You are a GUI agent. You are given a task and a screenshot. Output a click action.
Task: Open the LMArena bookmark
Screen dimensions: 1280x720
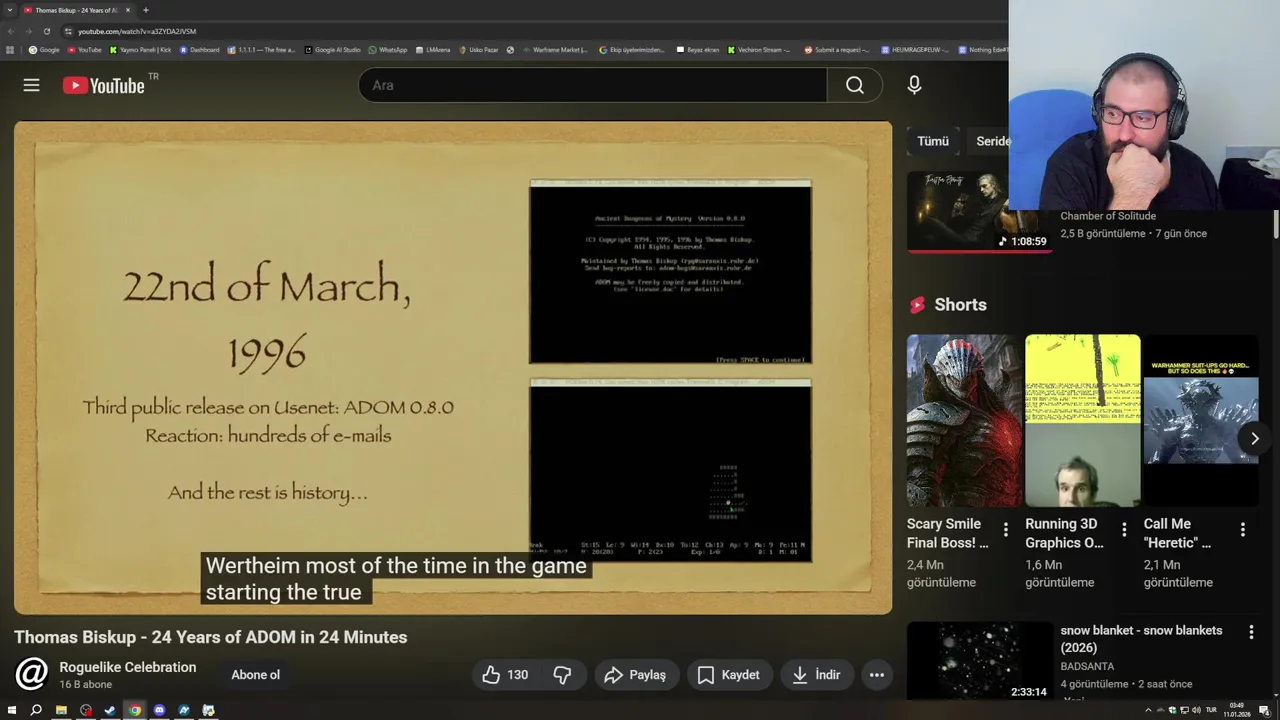pos(433,49)
